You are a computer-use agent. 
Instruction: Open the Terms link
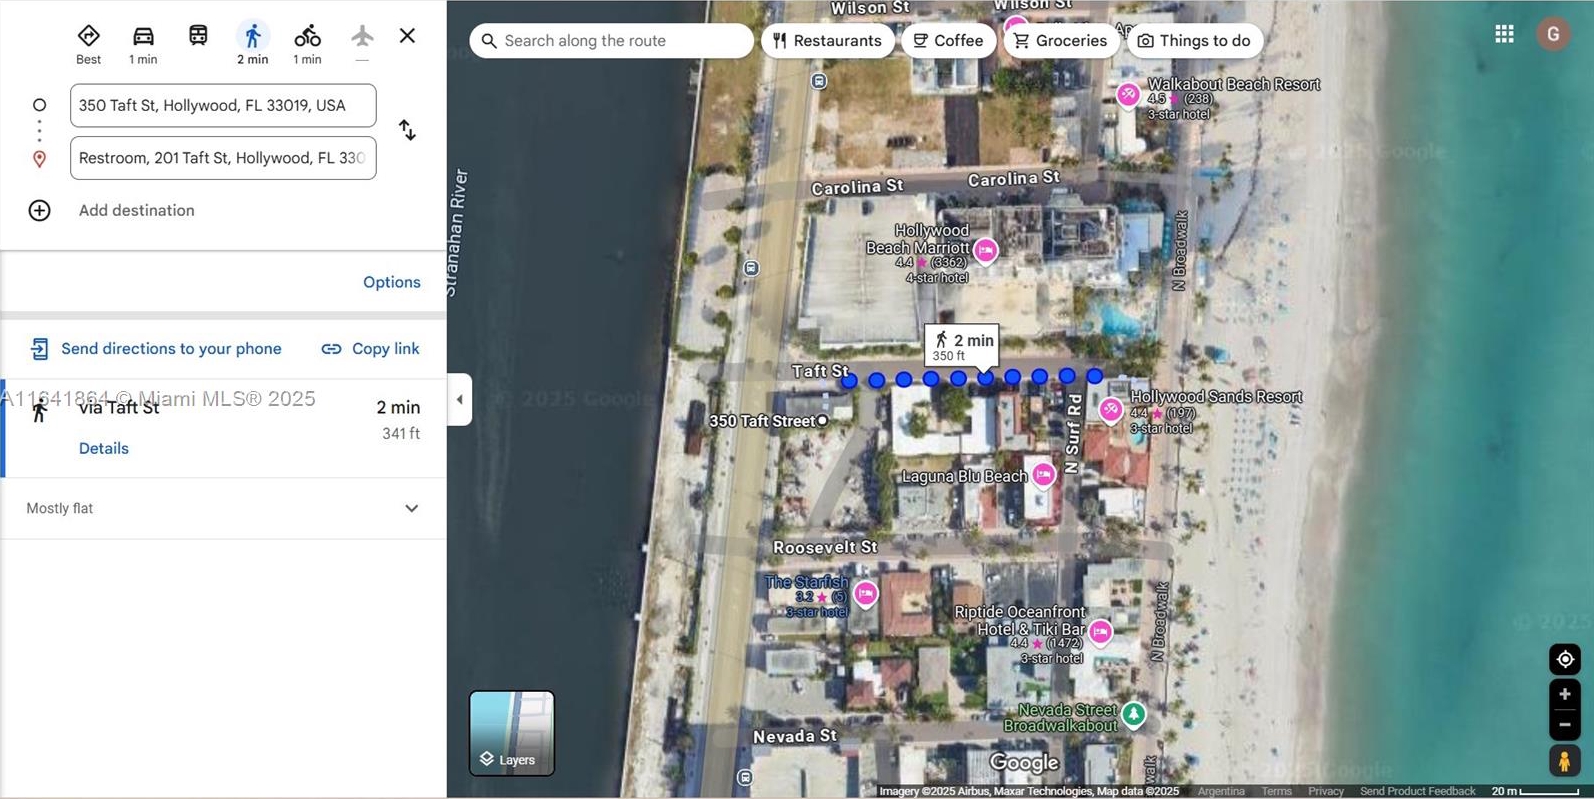(x=1276, y=791)
